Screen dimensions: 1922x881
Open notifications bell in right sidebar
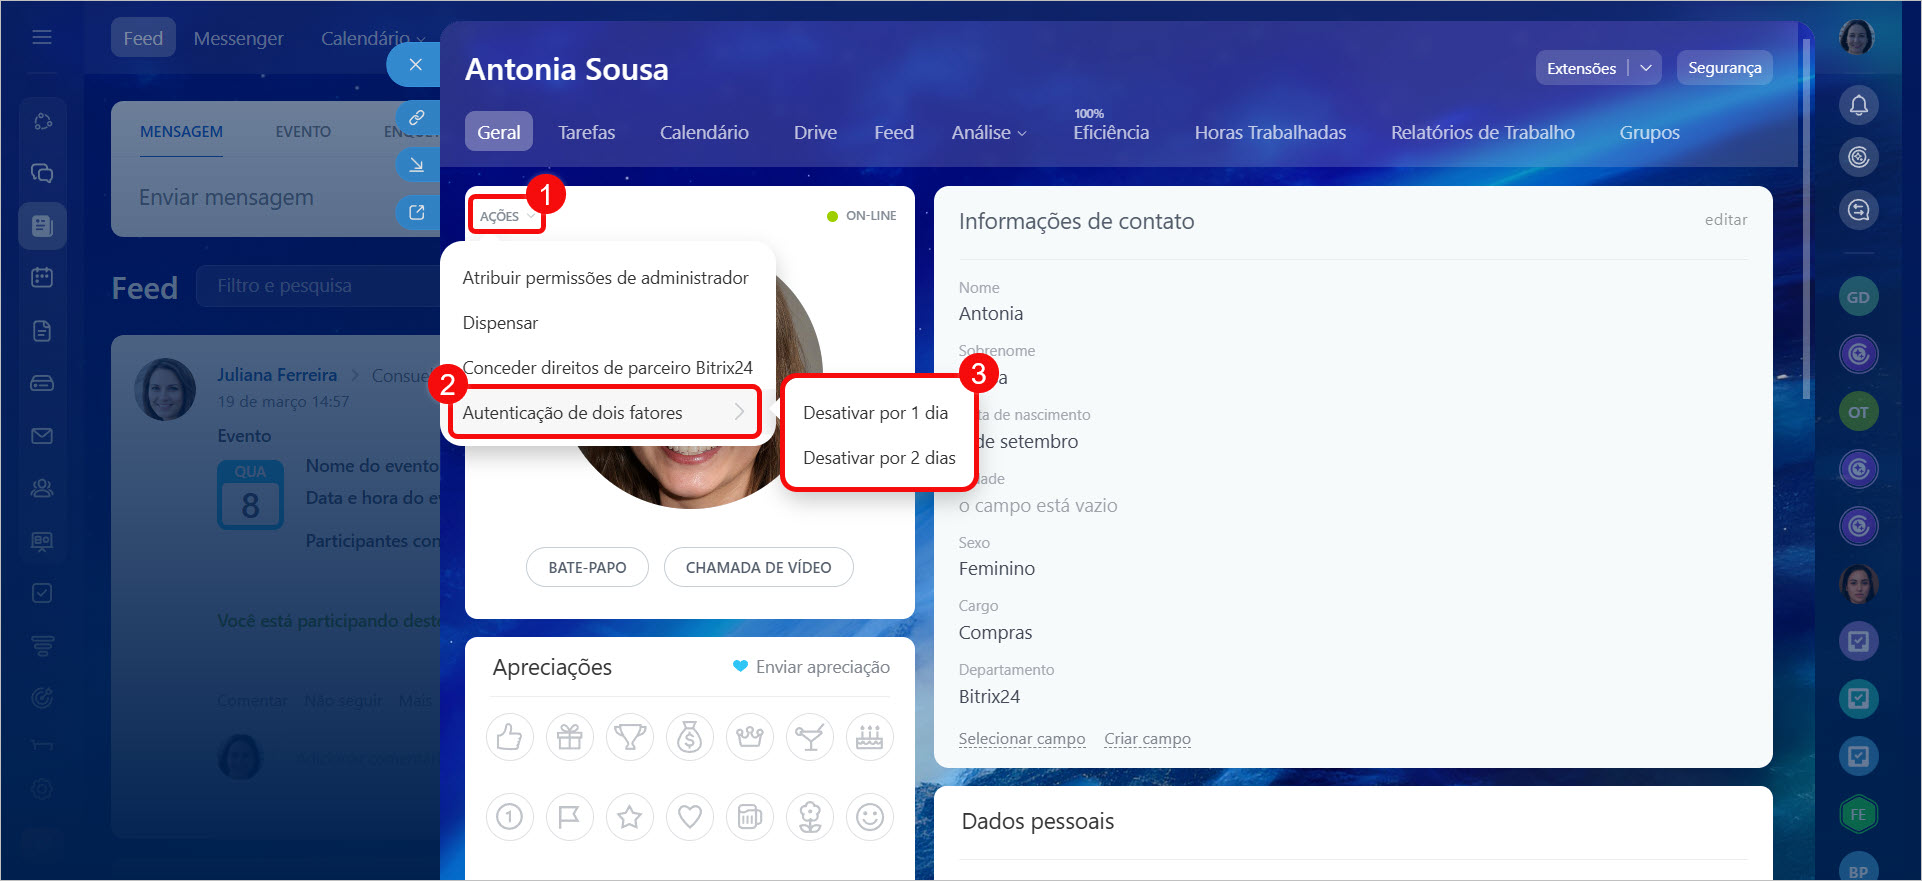1858,105
